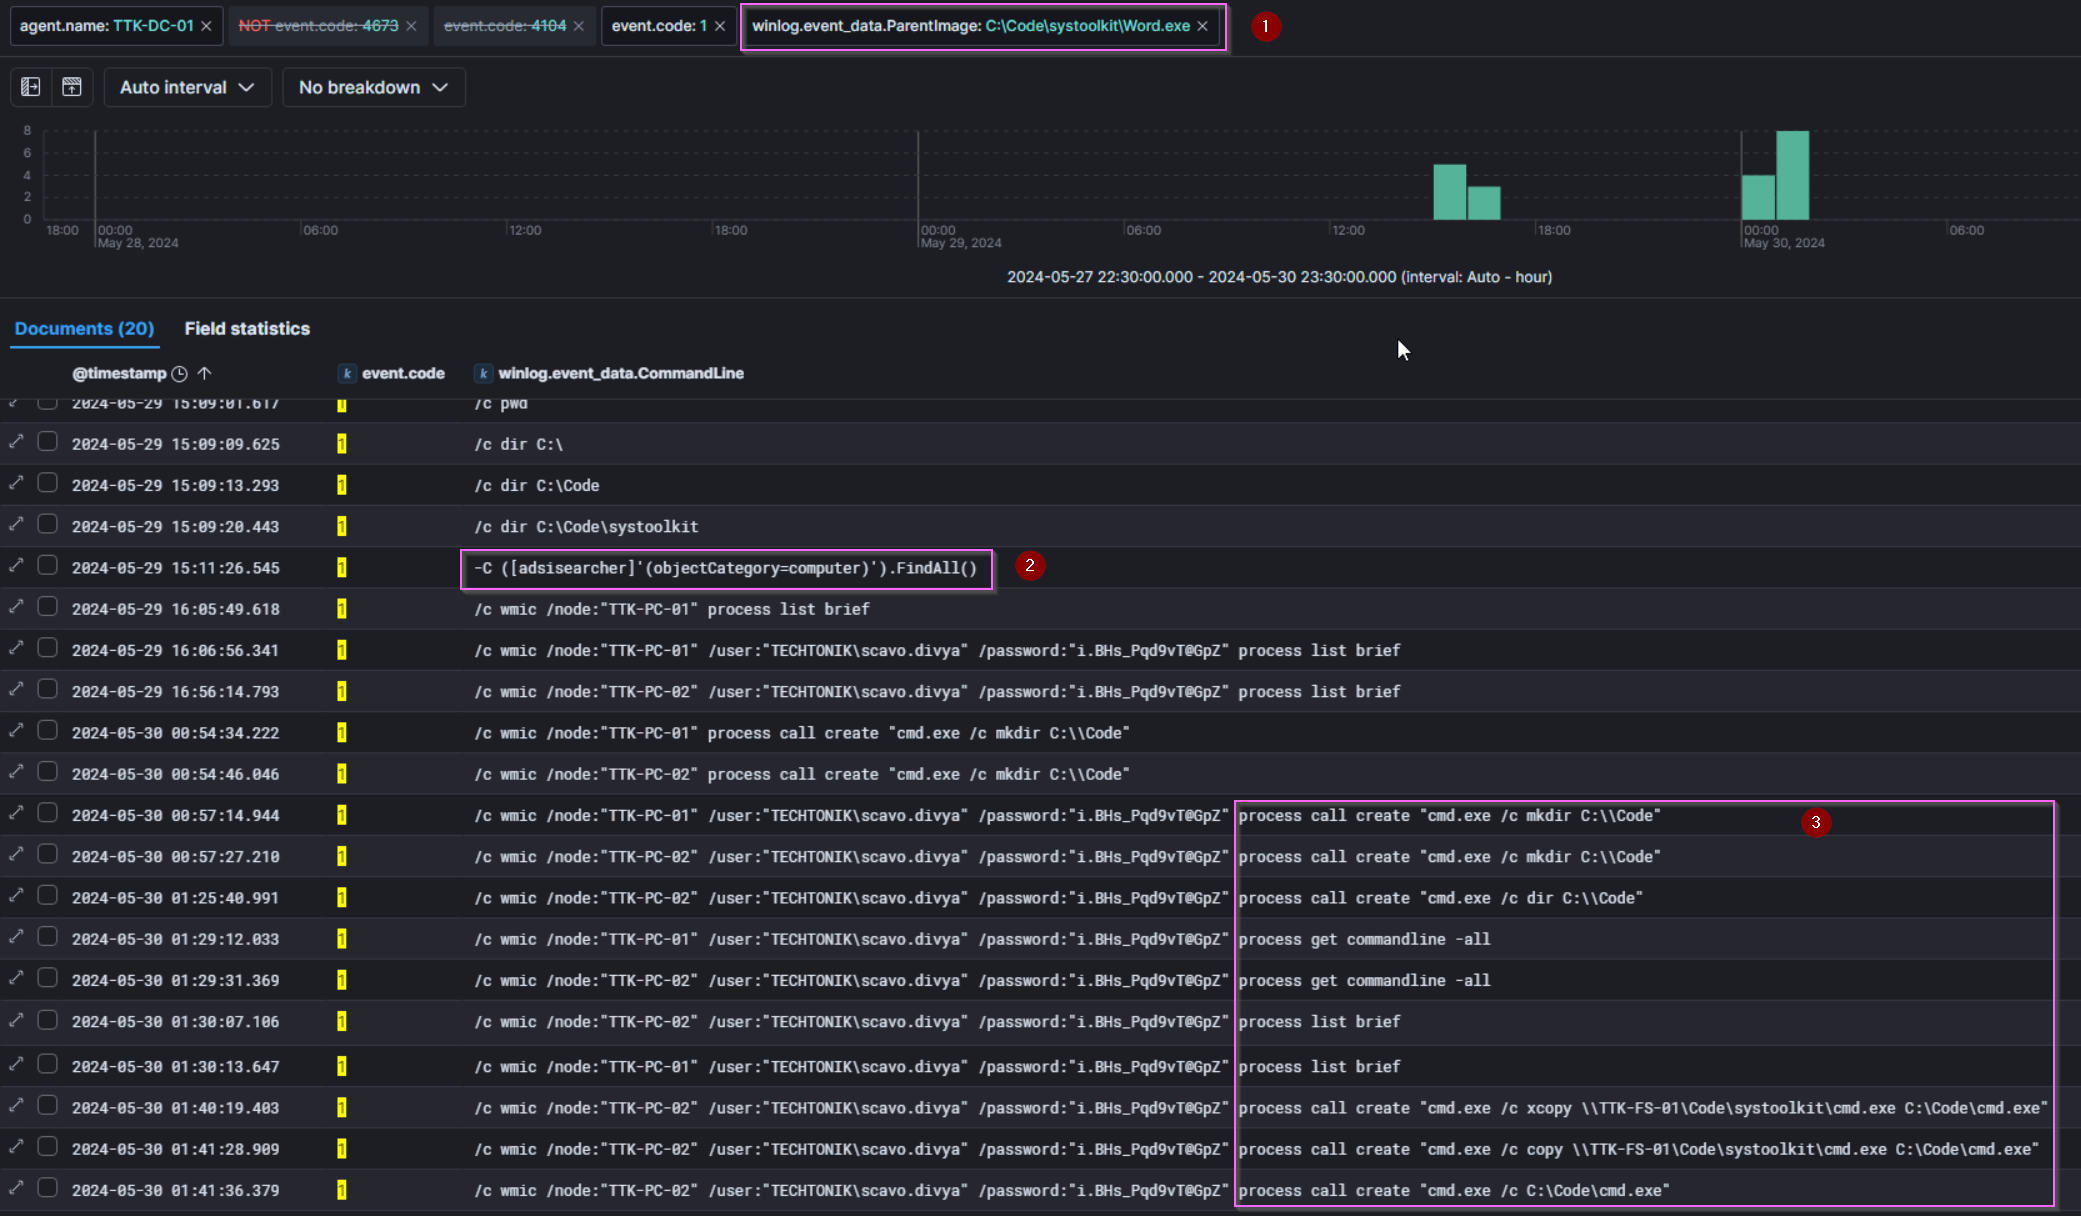
Task: Open the Auto interval dropdown
Action: (x=187, y=87)
